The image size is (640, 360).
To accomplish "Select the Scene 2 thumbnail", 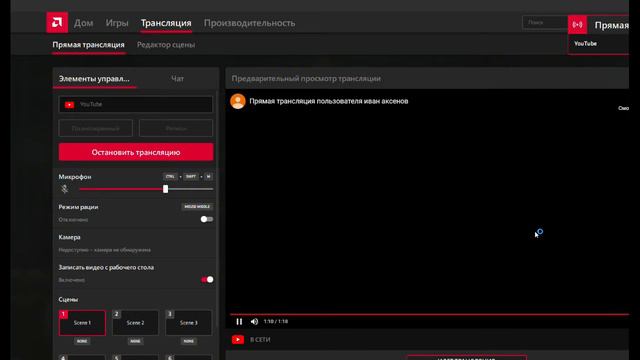I will 136,323.
